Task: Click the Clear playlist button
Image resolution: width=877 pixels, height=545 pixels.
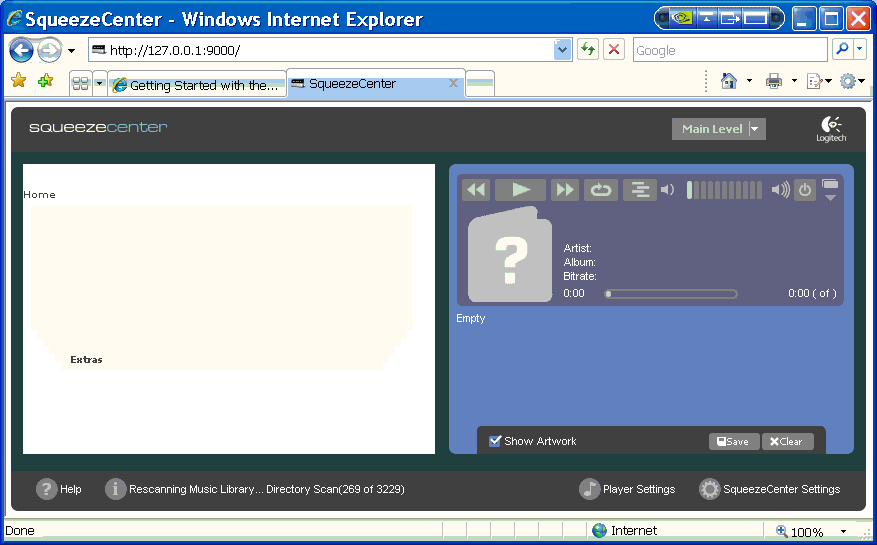Action: click(x=787, y=441)
